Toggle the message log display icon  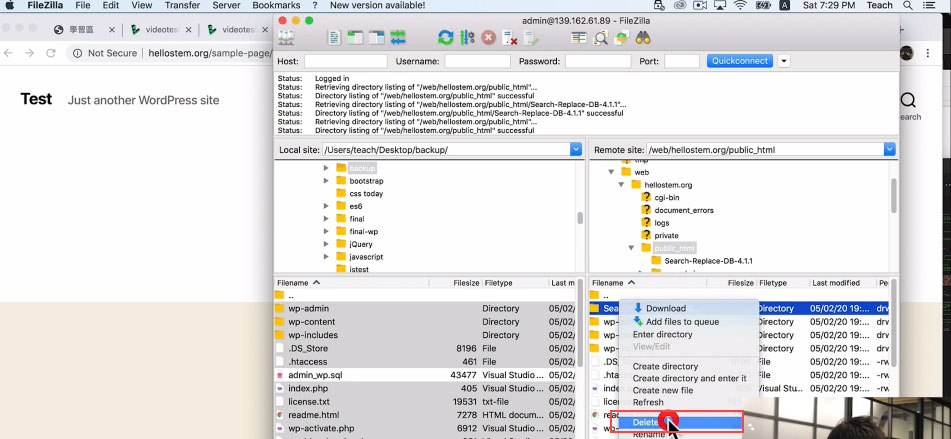tap(333, 38)
